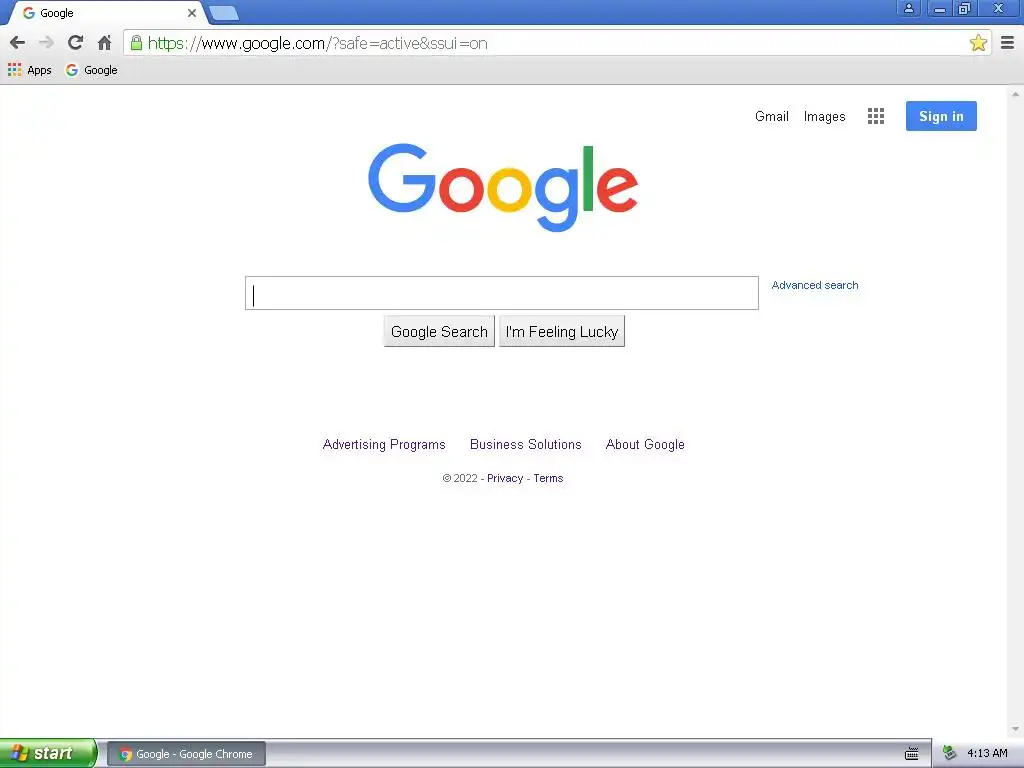This screenshot has height=768, width=1024.
Task: Open Gmail link
Action: click(x=772, y=116)
